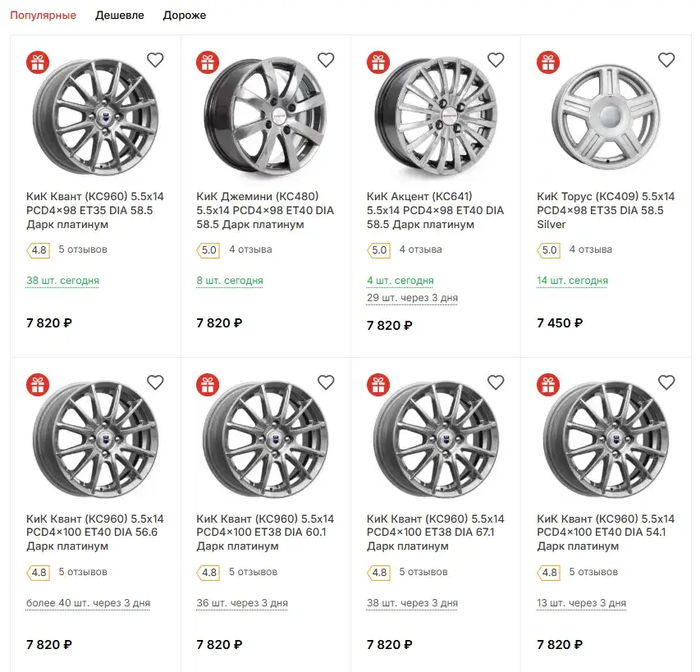
Task: Click 29 шт. через 3 дня availability
Action: click(x=412, y=298)
